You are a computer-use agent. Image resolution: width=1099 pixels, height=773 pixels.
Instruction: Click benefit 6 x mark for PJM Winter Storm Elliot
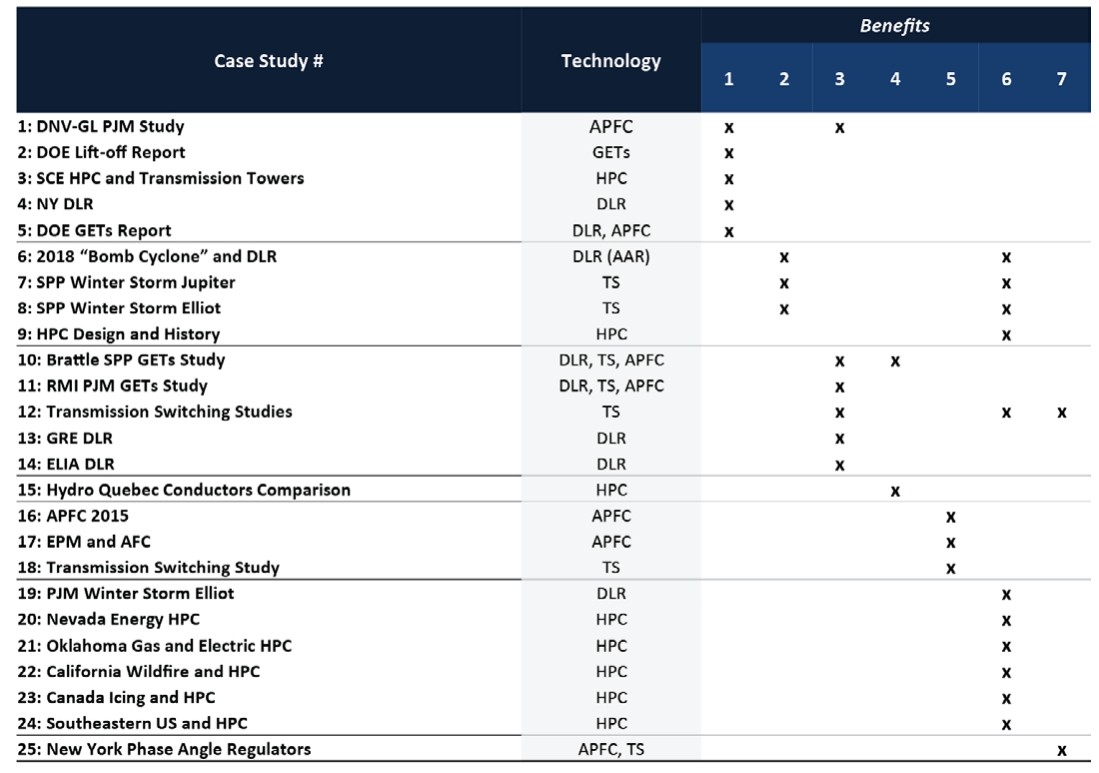pos(1006,595)
